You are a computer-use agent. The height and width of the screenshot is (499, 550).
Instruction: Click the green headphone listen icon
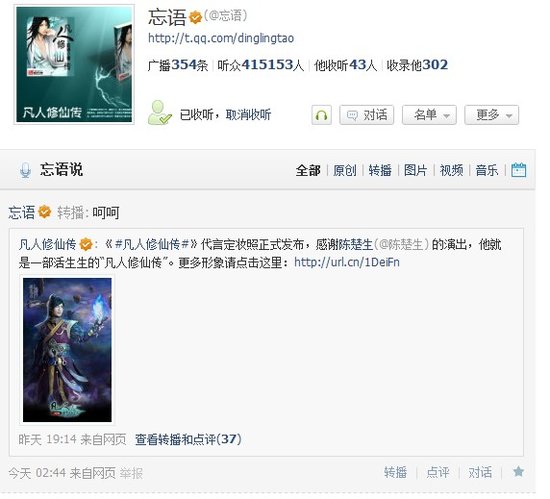[321, 115]
